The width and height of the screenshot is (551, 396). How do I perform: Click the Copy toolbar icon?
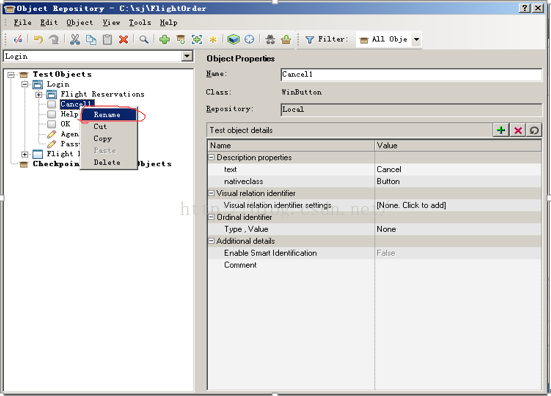91,39
